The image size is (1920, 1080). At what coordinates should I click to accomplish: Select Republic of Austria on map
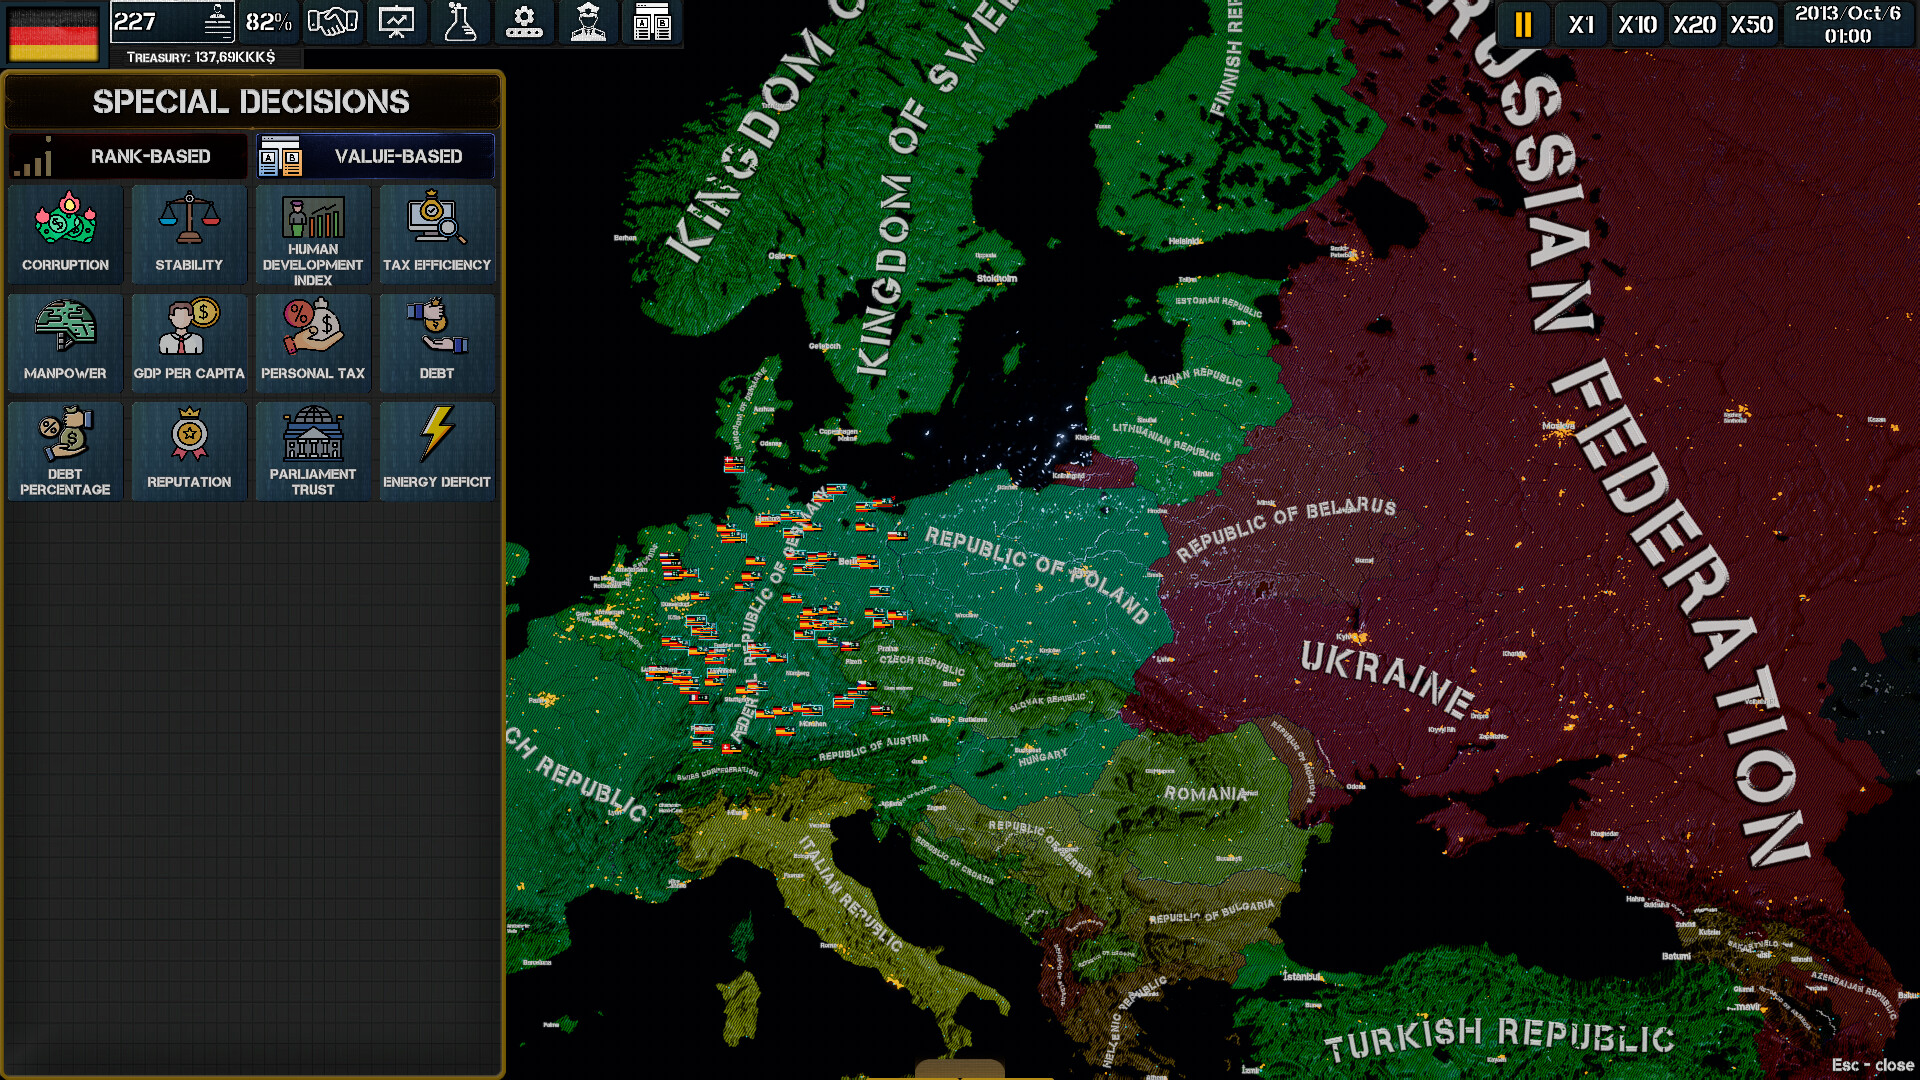873,747
